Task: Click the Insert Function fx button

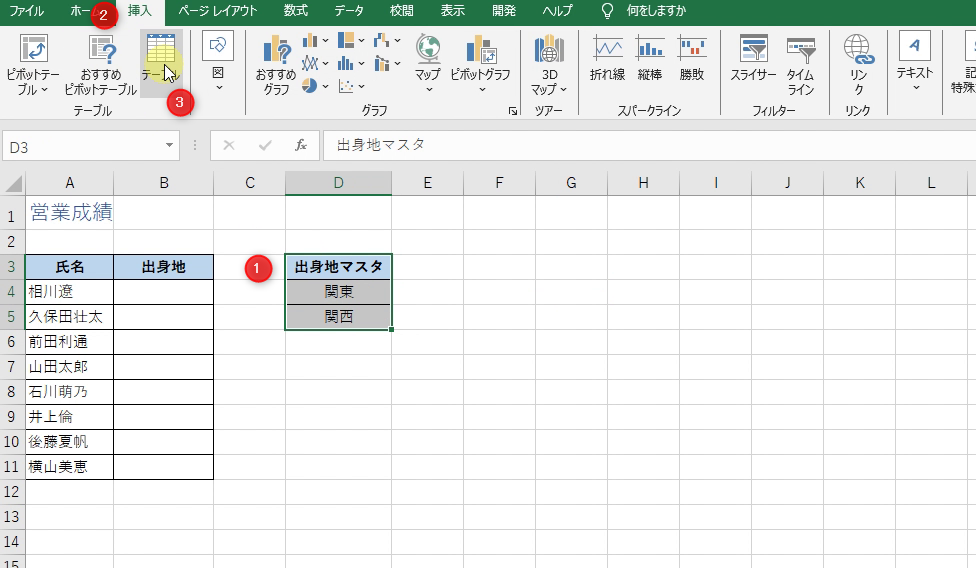Action: pos(300,146)
